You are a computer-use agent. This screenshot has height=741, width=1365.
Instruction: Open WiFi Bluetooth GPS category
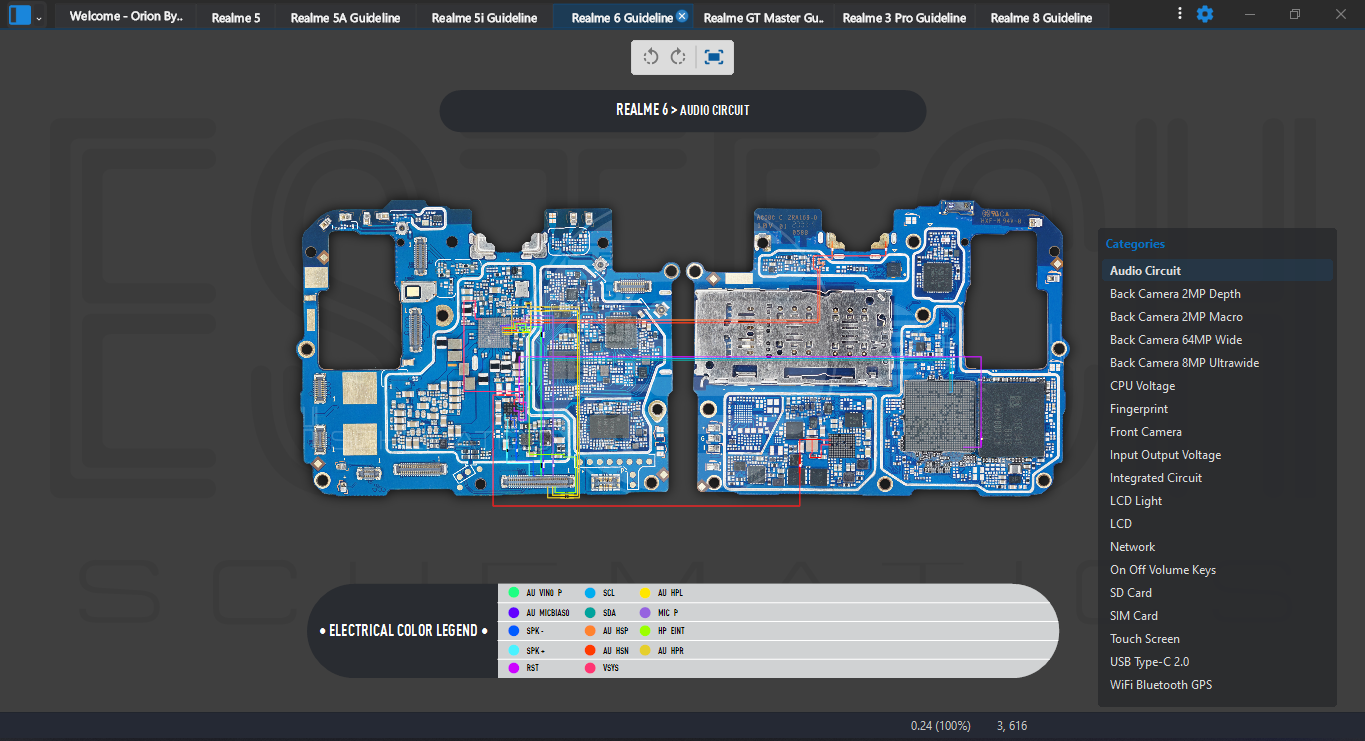point(1217,685)
